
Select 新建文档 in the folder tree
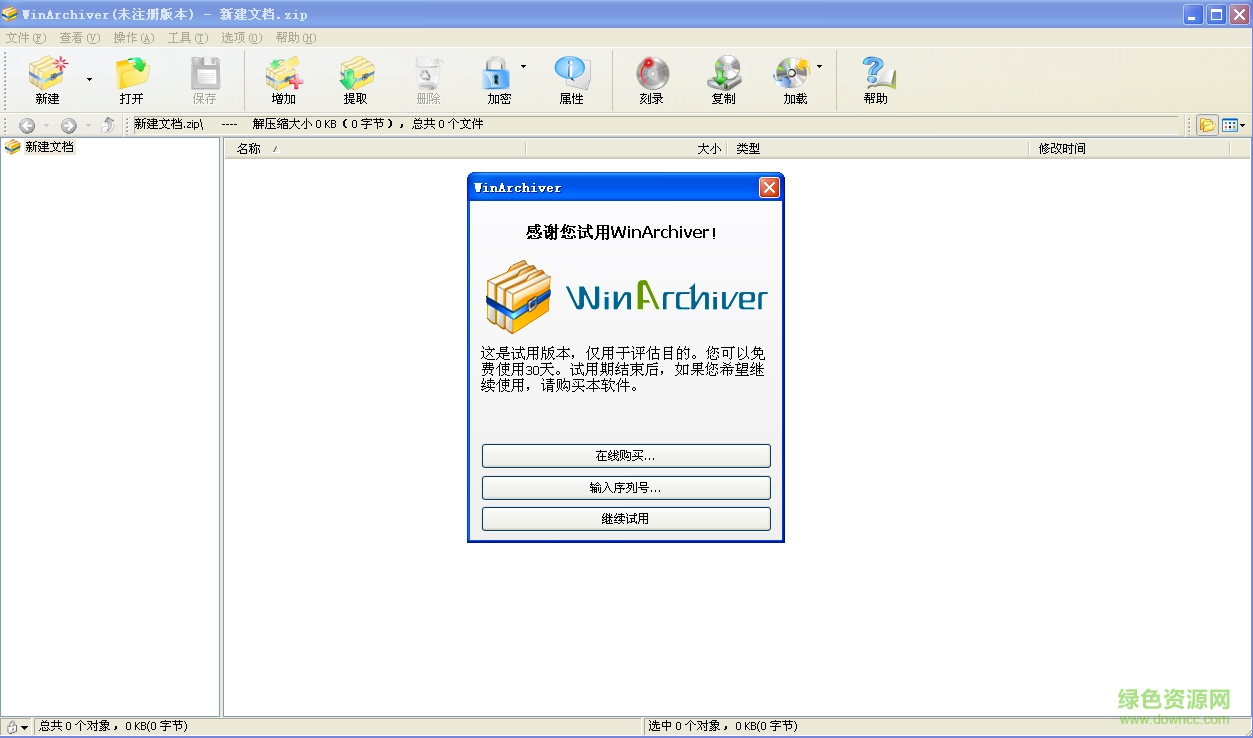point(47,146)
